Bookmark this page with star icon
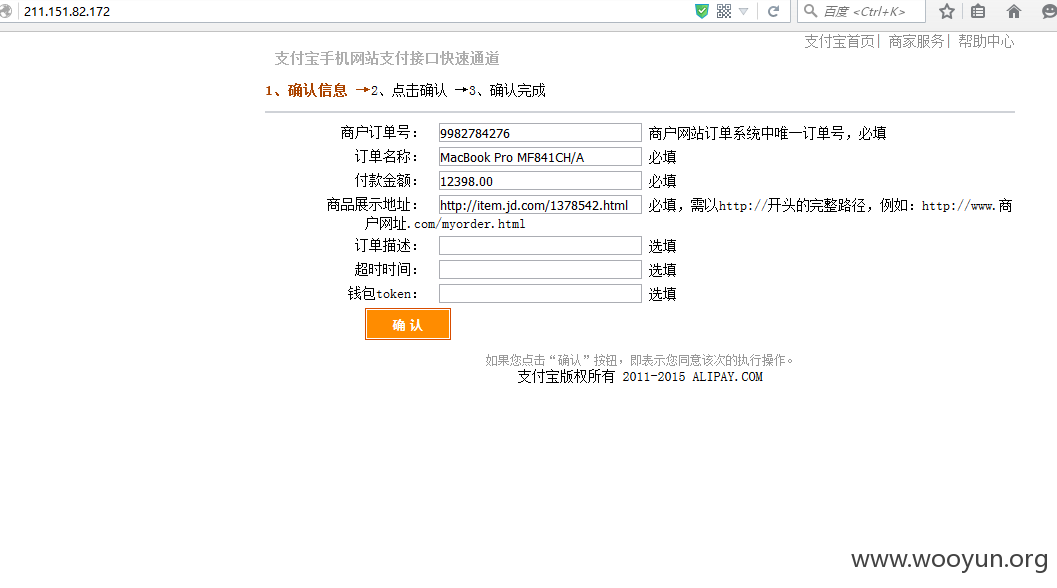Image resolution: width=1057 pixels, height=588 pixels. [947, 11]
